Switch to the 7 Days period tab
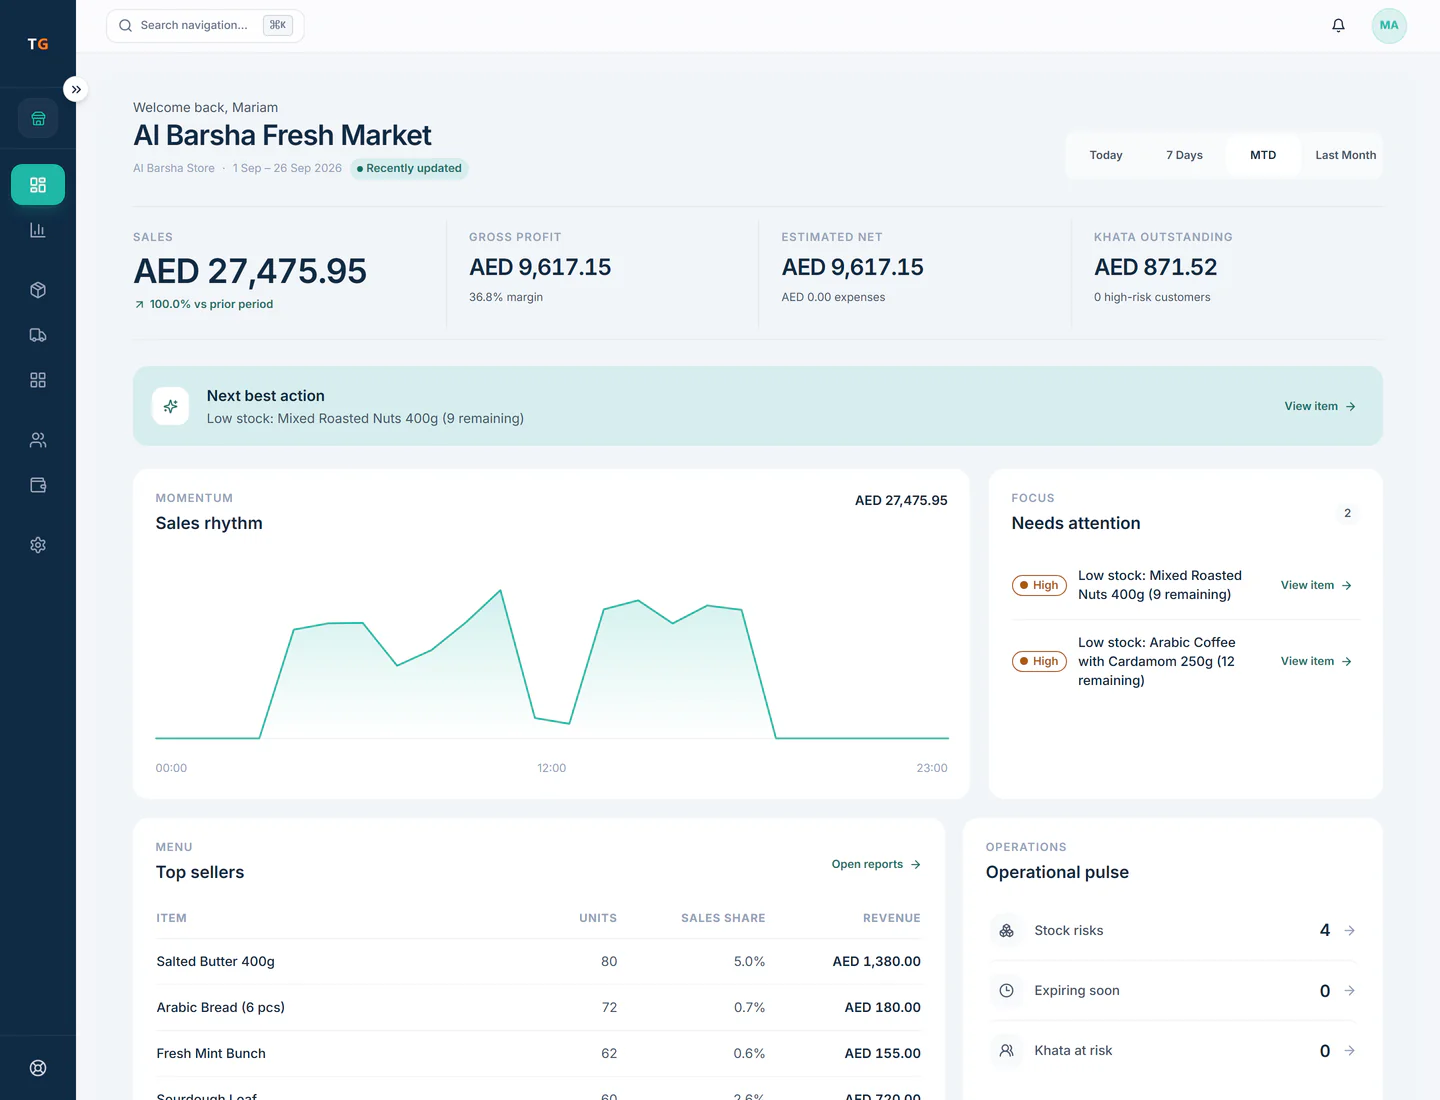Image resolution: width=1440 pixels, height=1100 pixels. (1184, 155)
